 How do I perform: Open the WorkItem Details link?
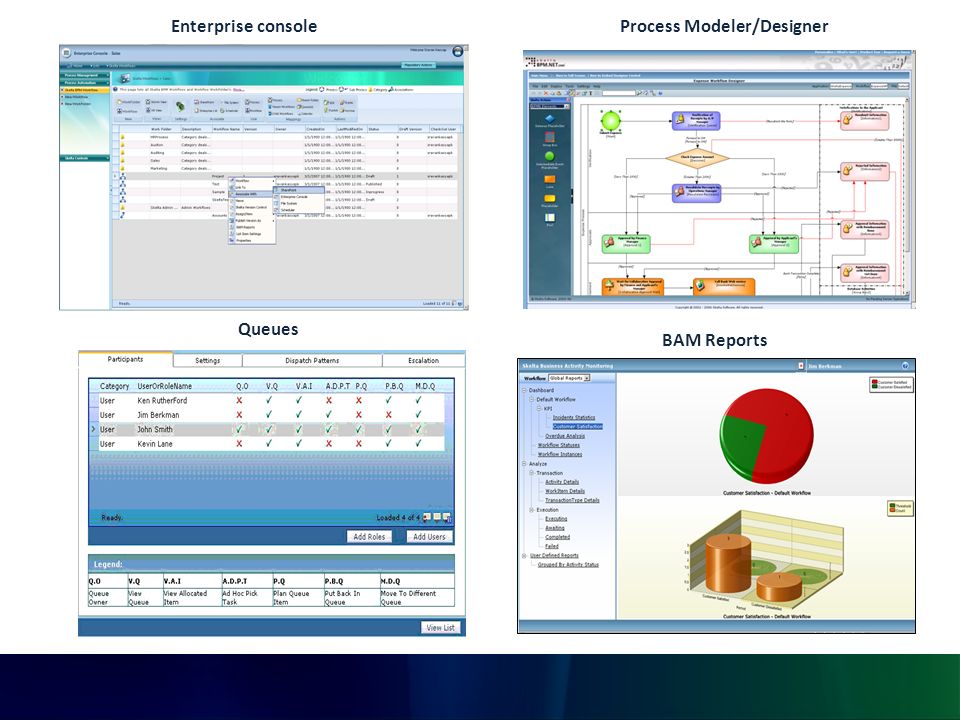click(565, 491)
